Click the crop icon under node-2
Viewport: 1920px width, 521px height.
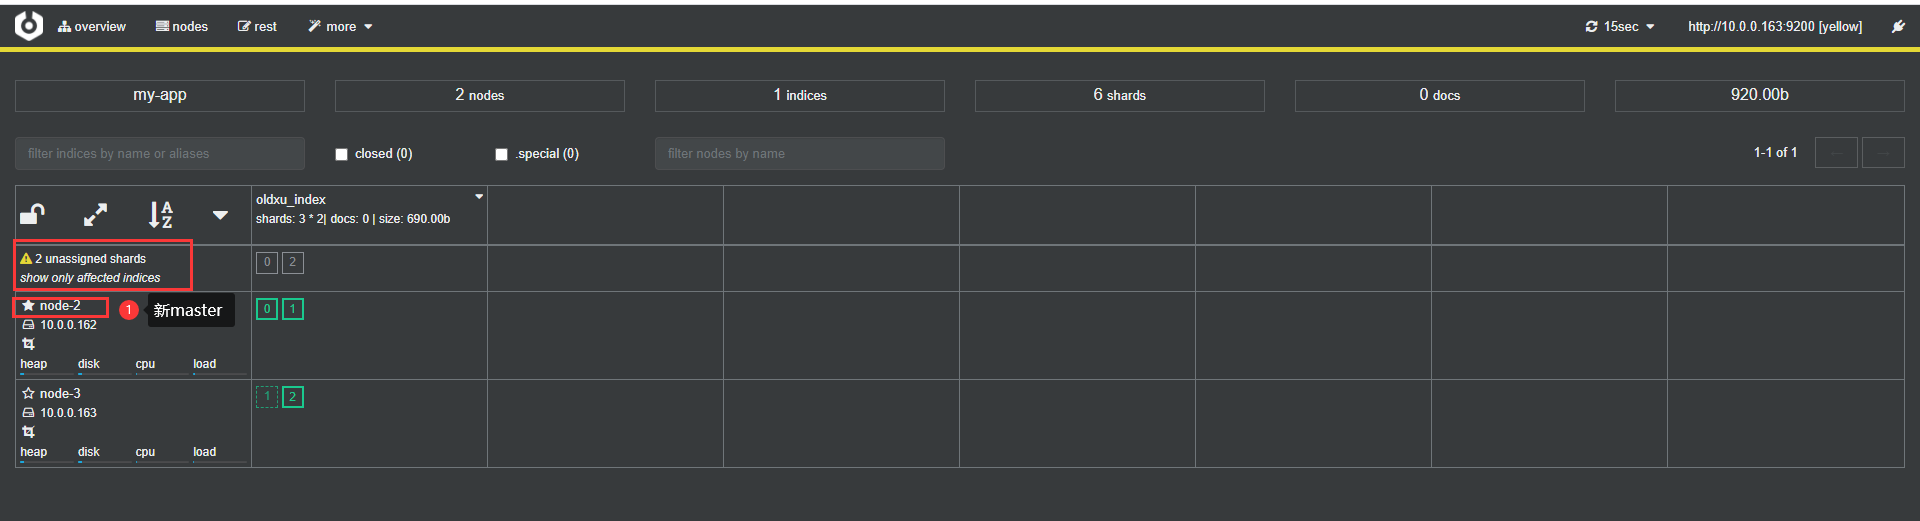(x=28, y=344)
